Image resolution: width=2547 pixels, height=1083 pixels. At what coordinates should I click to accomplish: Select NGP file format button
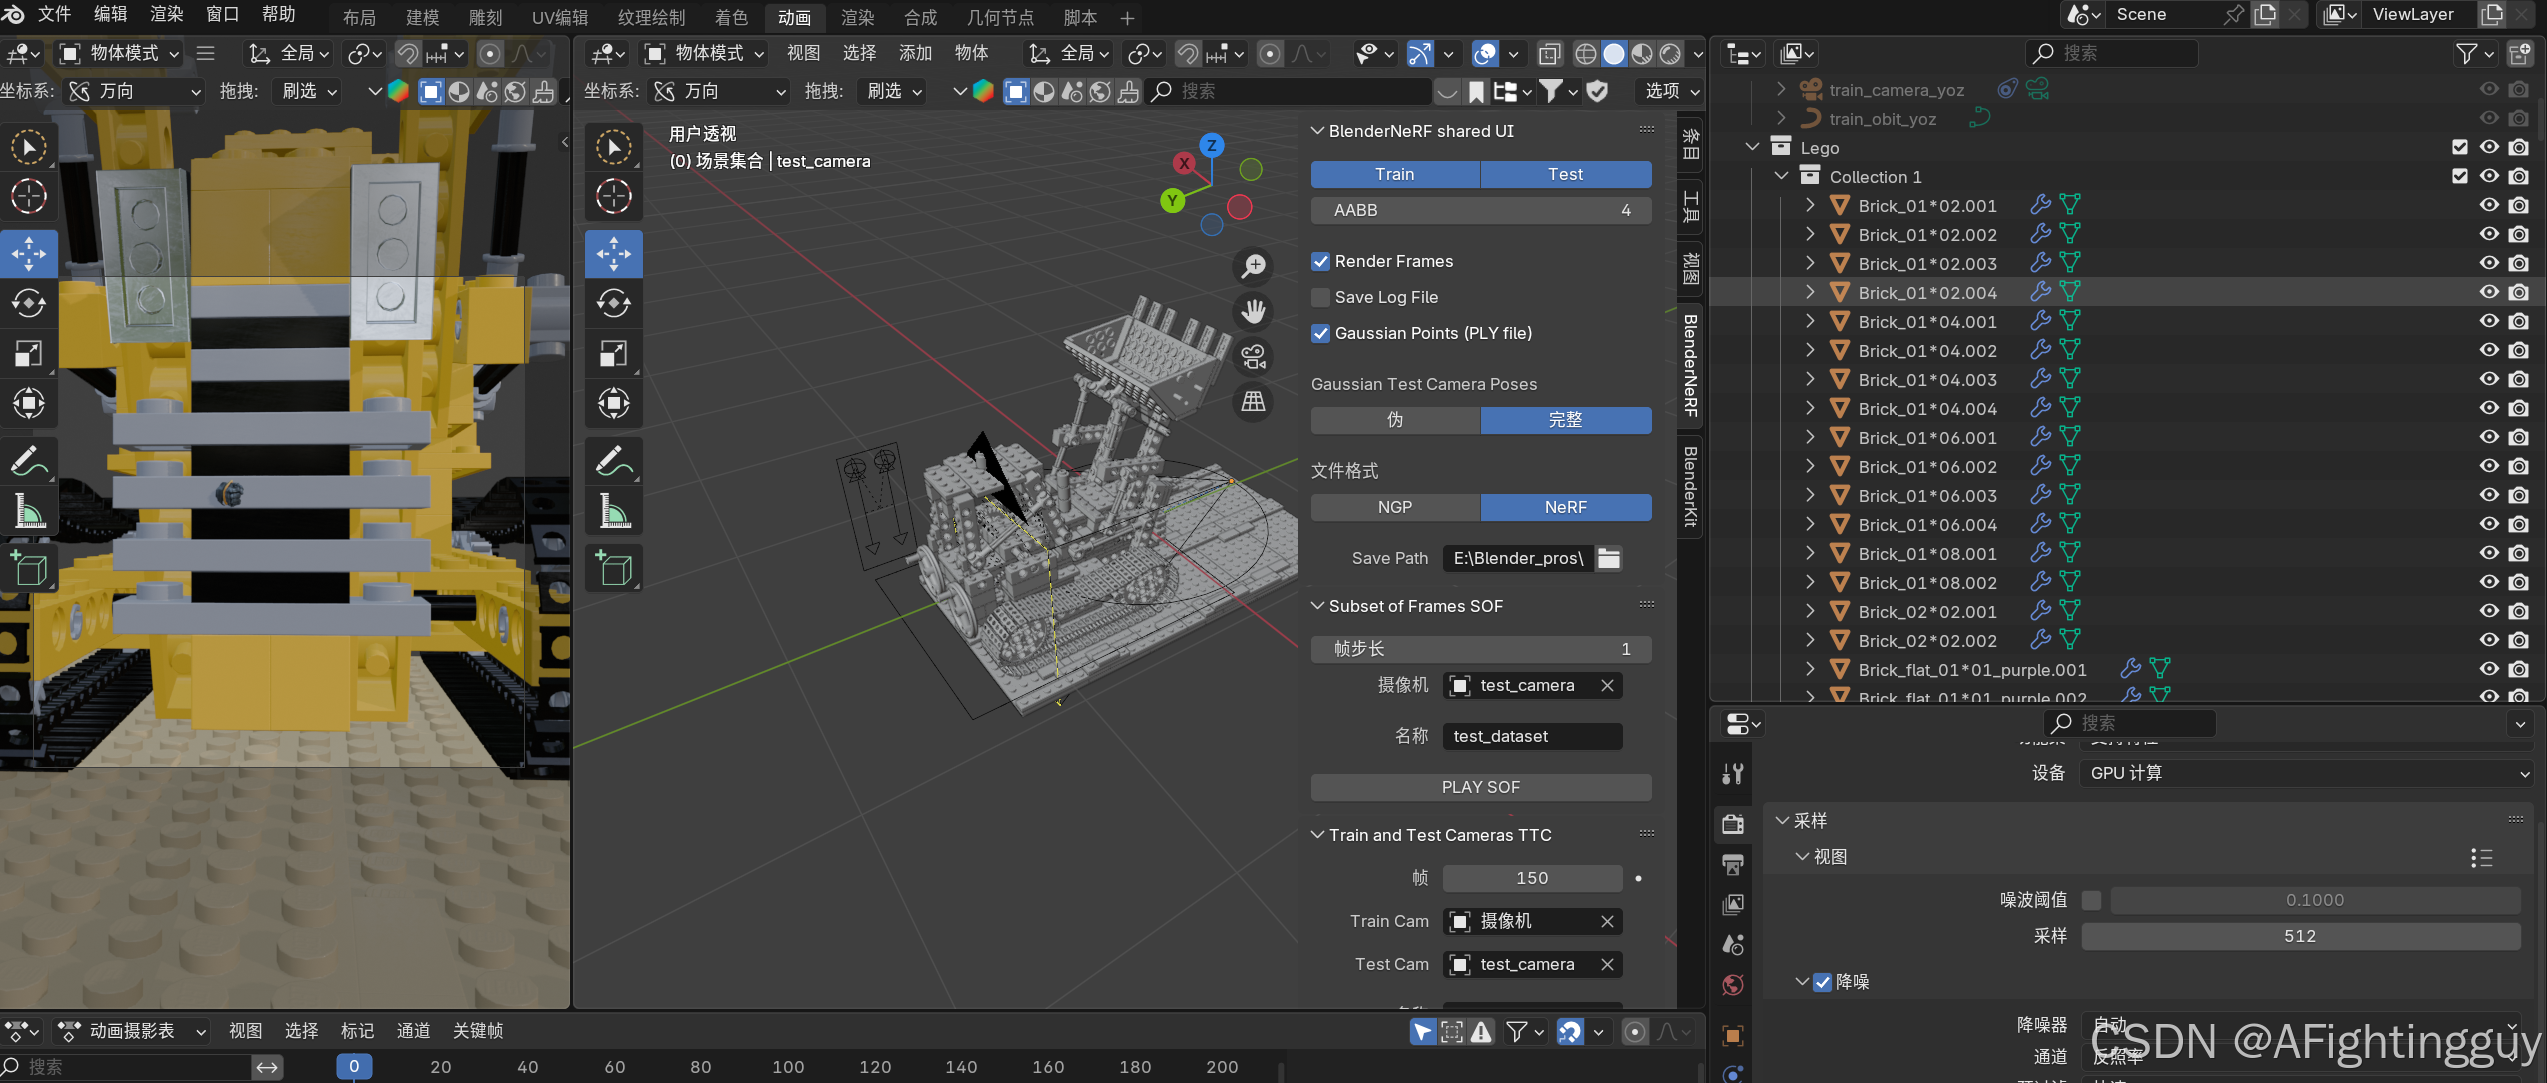tap(1395, 507)
